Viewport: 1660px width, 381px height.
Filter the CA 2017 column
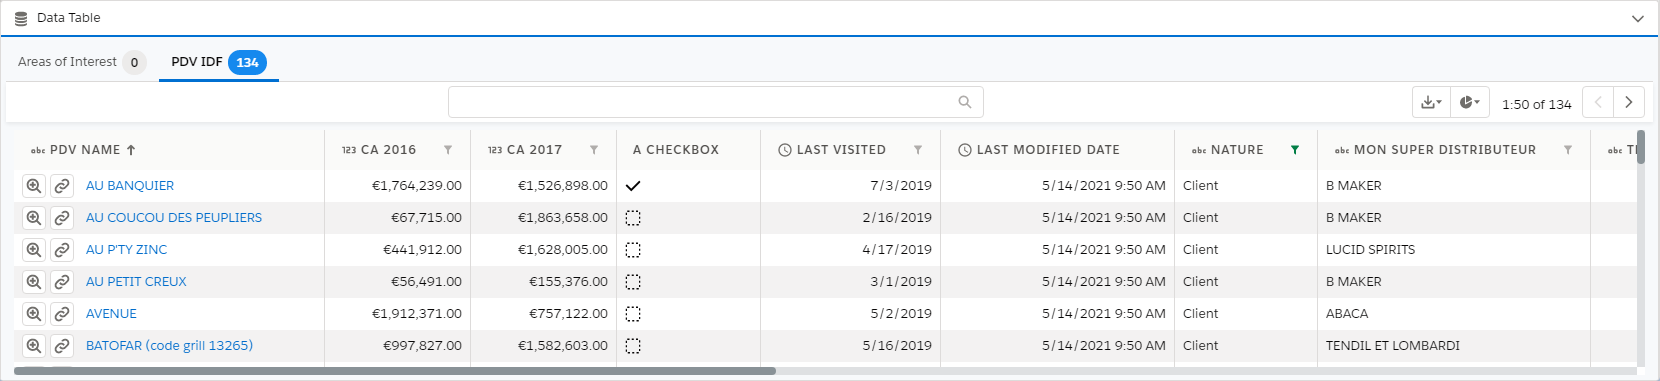click(594, 150)
